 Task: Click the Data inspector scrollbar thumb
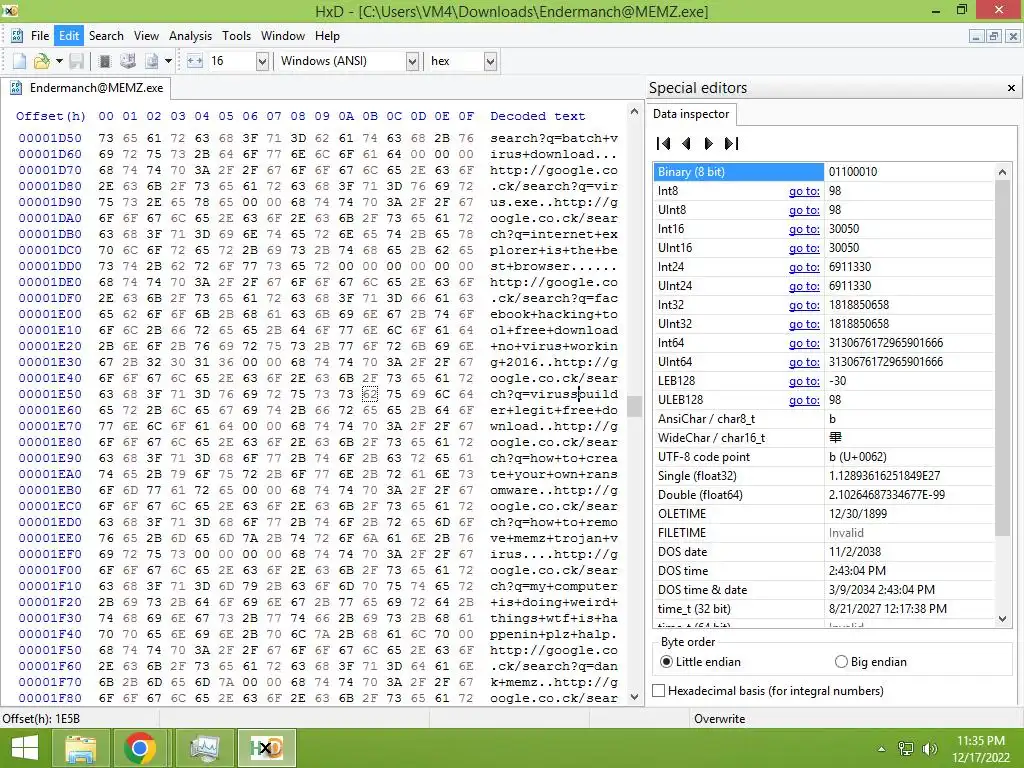pos(1002,358)
